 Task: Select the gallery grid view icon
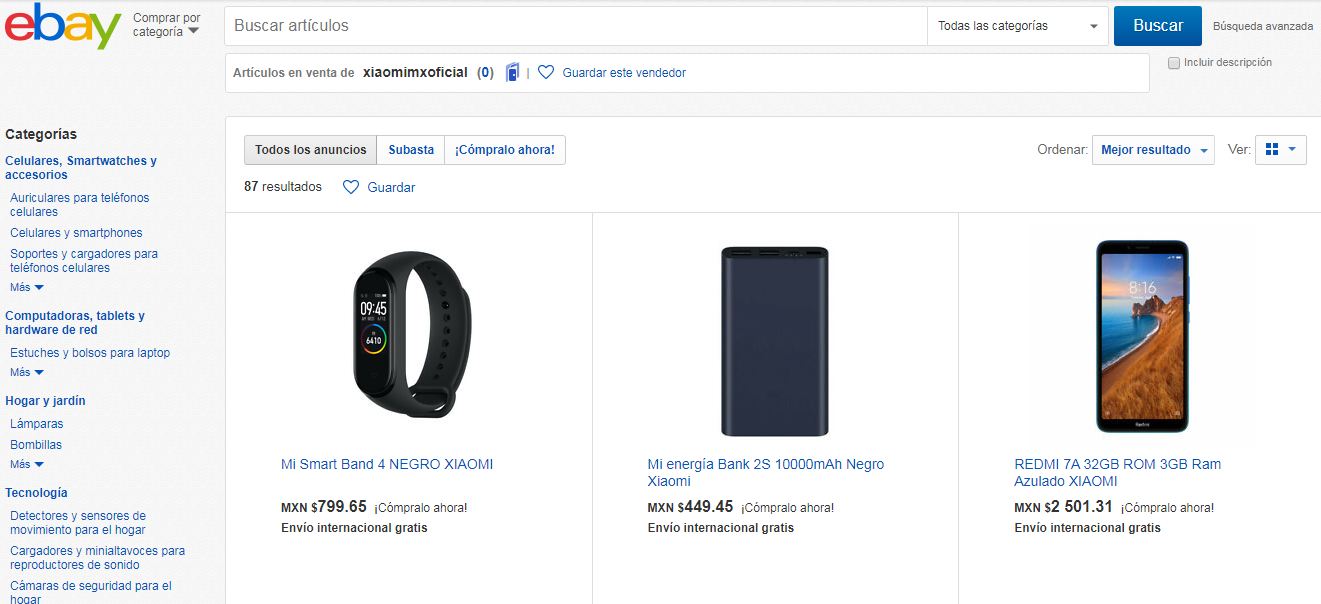point(1274,149)
